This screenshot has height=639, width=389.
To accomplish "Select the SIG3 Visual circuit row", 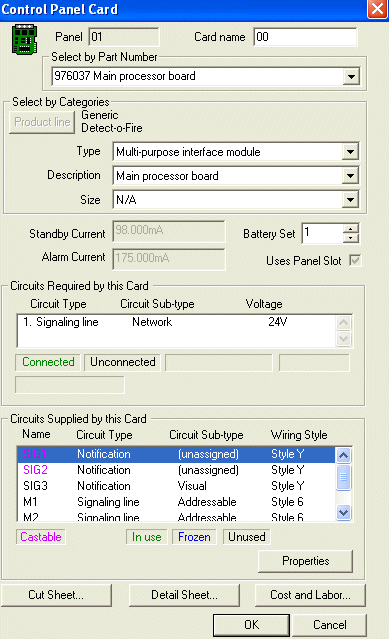I will [x=176, y=486].
